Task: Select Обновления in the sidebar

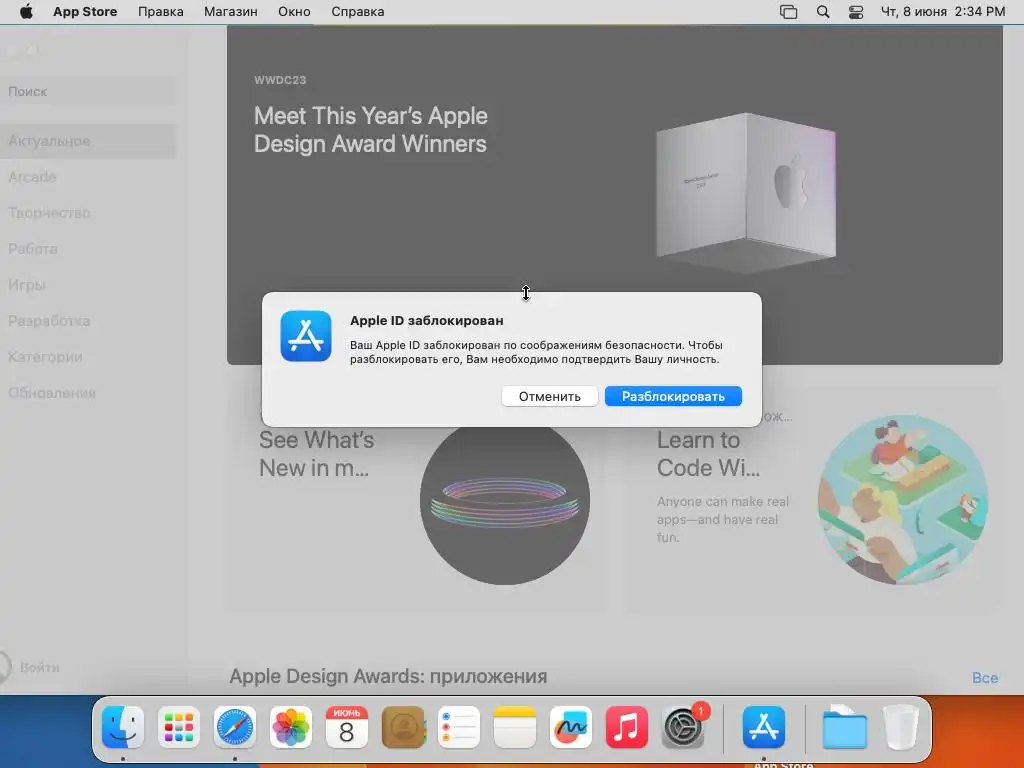Action: pos(88,392)
